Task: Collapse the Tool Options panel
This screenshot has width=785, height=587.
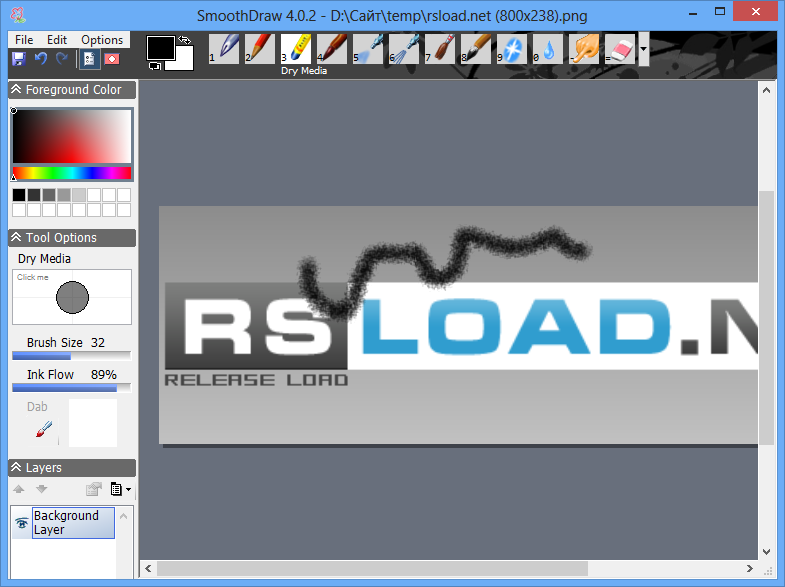Action: [x=16, y=237]
